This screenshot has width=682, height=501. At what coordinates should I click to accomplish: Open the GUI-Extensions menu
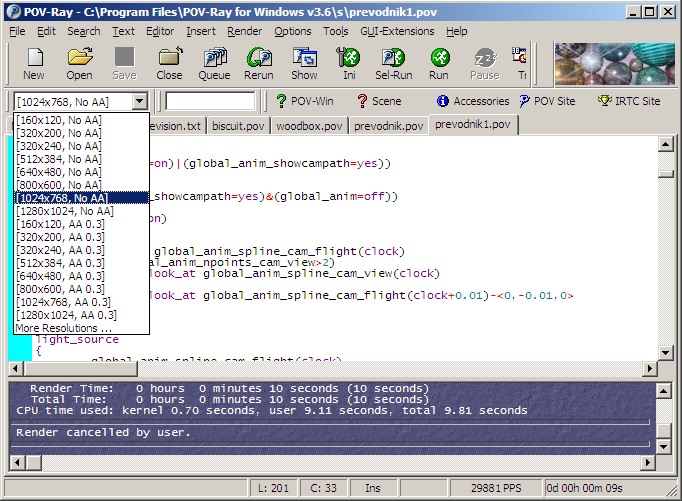(x=397, y=31)
